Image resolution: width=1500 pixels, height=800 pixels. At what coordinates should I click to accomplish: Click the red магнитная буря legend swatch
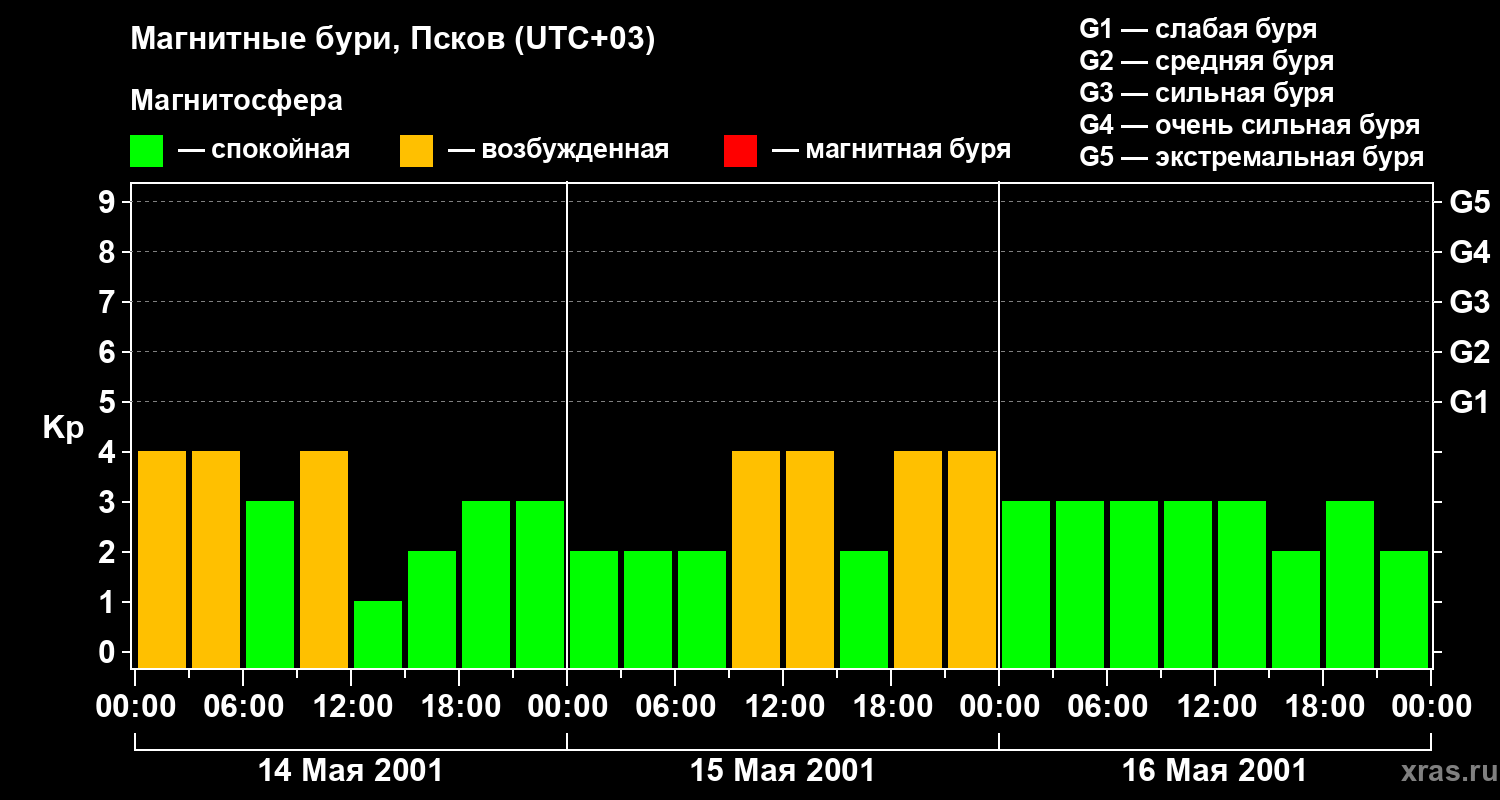[x=740, y=151]
